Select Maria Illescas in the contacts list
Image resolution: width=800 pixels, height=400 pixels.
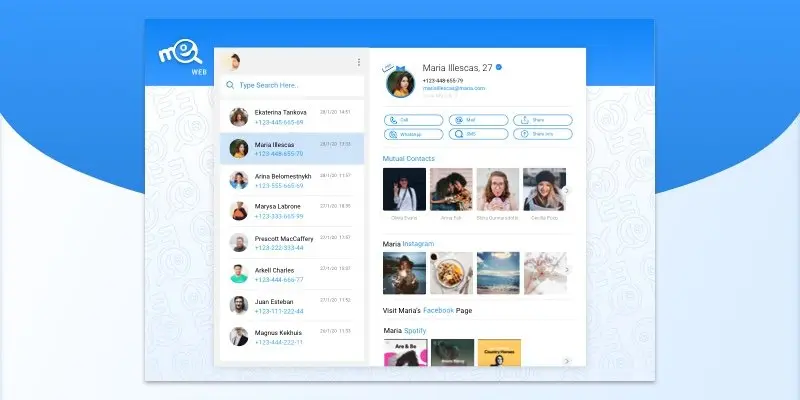point(292,148)
